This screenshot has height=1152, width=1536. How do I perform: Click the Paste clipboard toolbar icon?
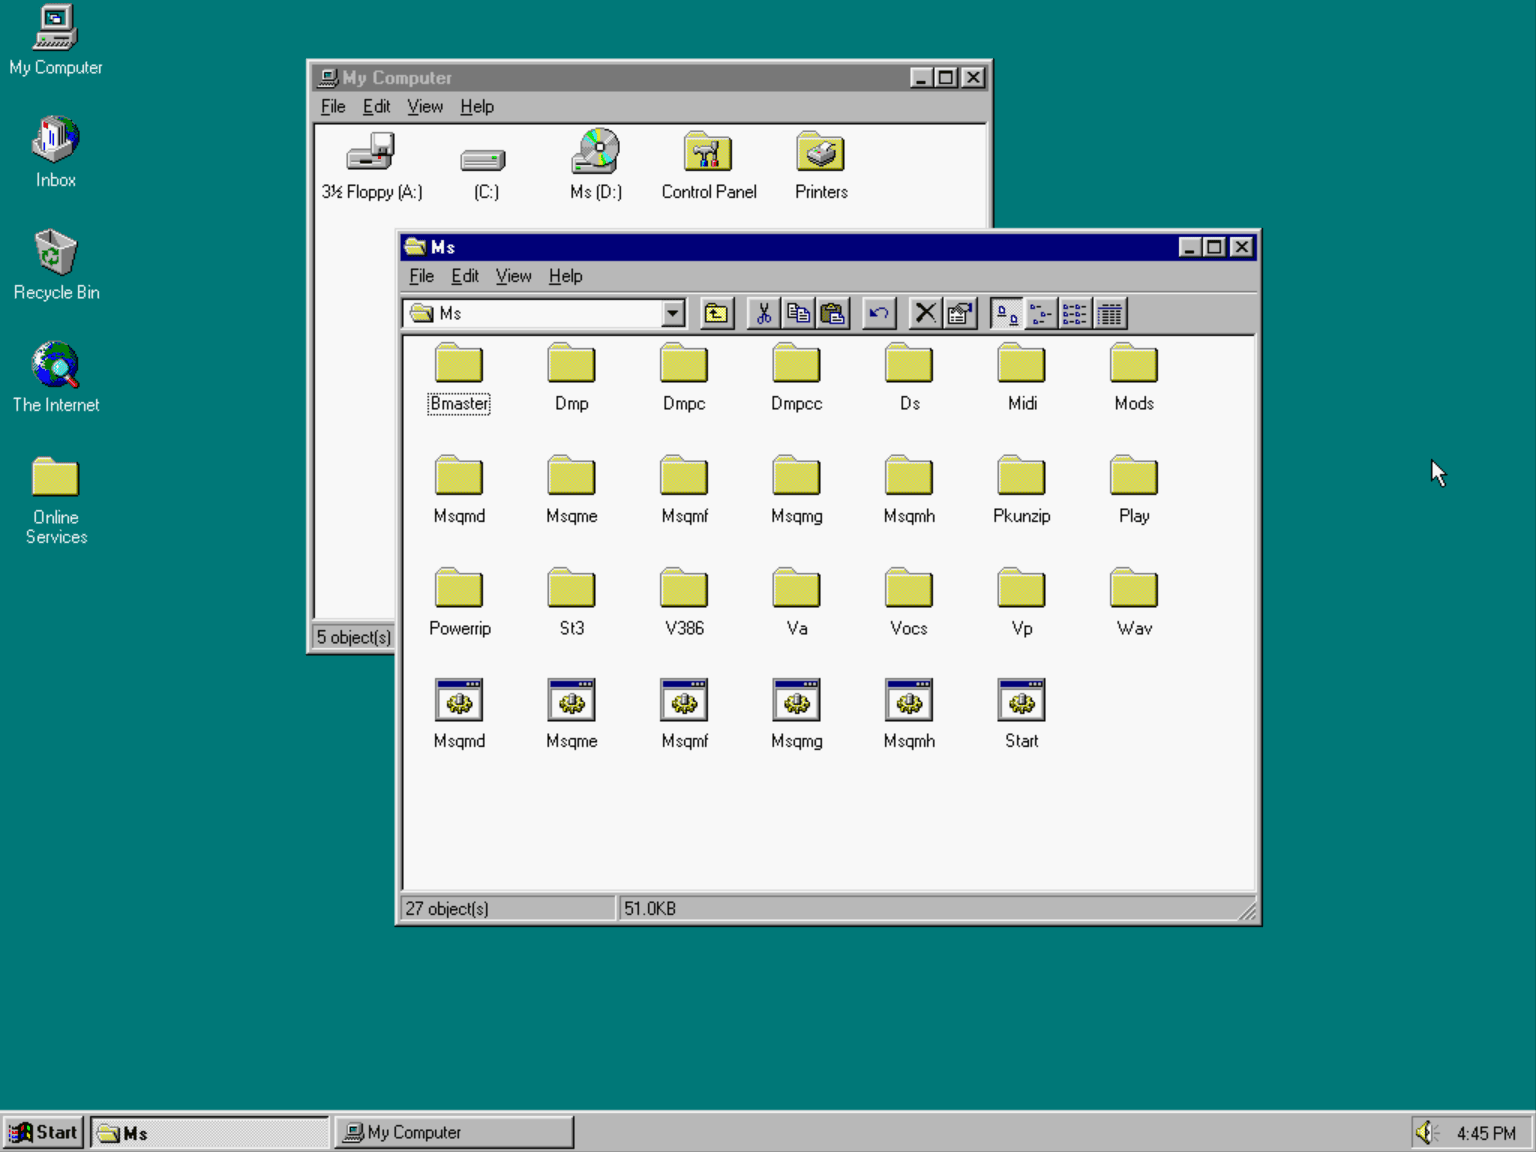832,314
